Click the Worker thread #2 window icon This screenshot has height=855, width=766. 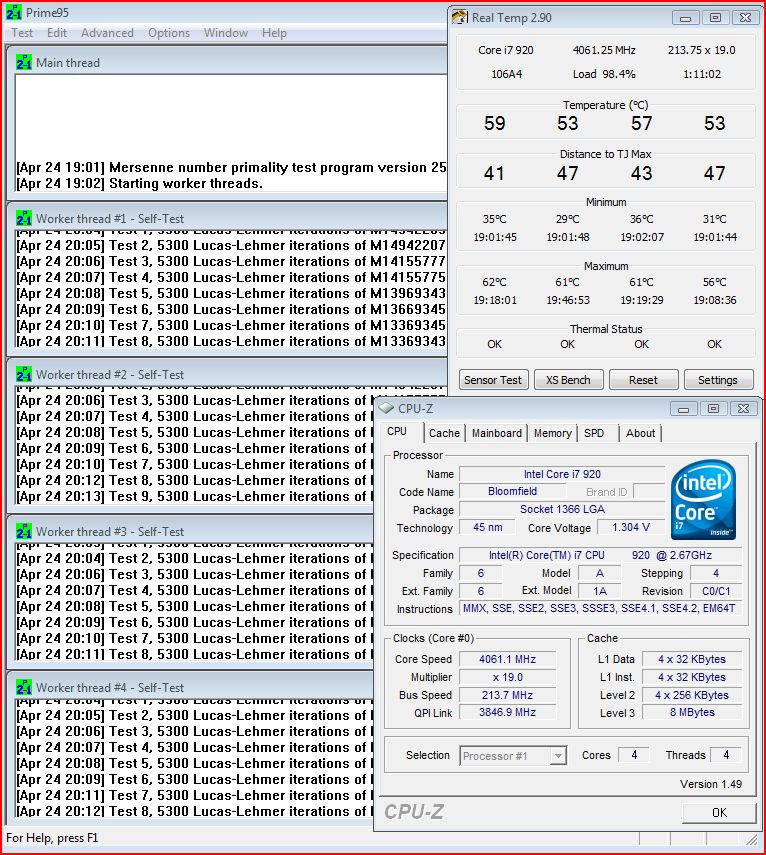(24, 374)
